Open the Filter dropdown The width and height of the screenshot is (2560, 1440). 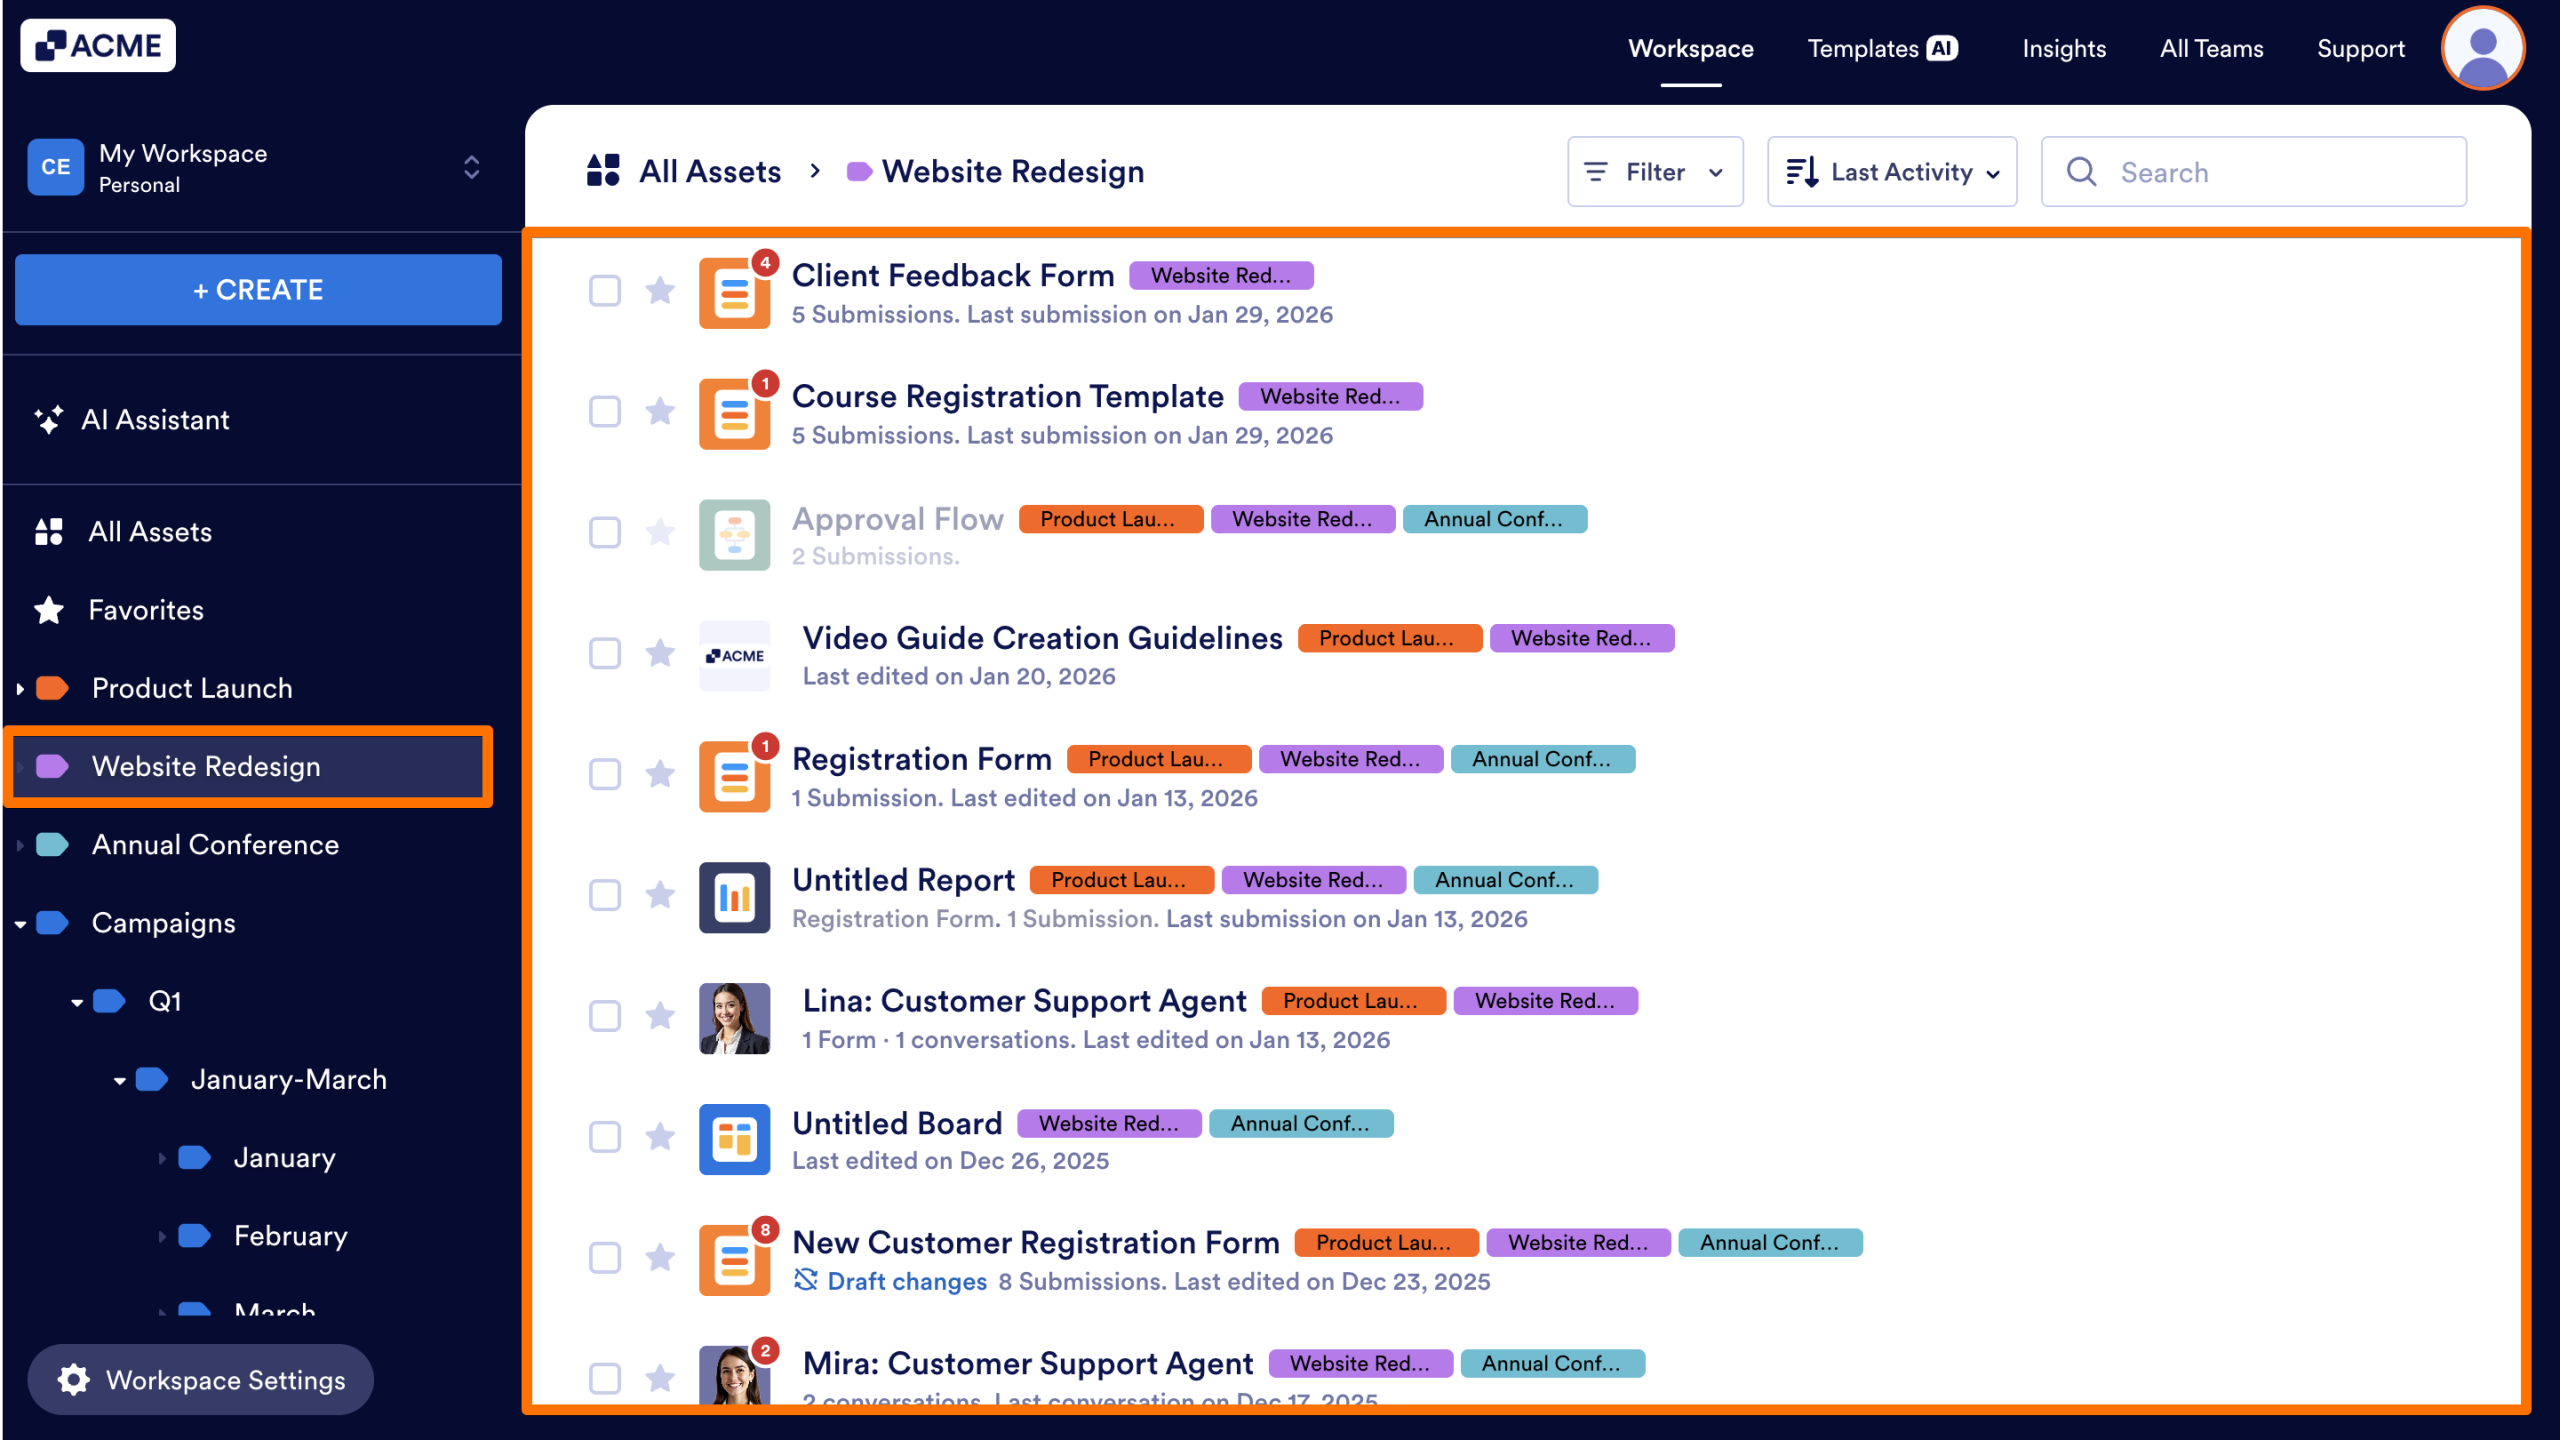(x=1655, y=172)
